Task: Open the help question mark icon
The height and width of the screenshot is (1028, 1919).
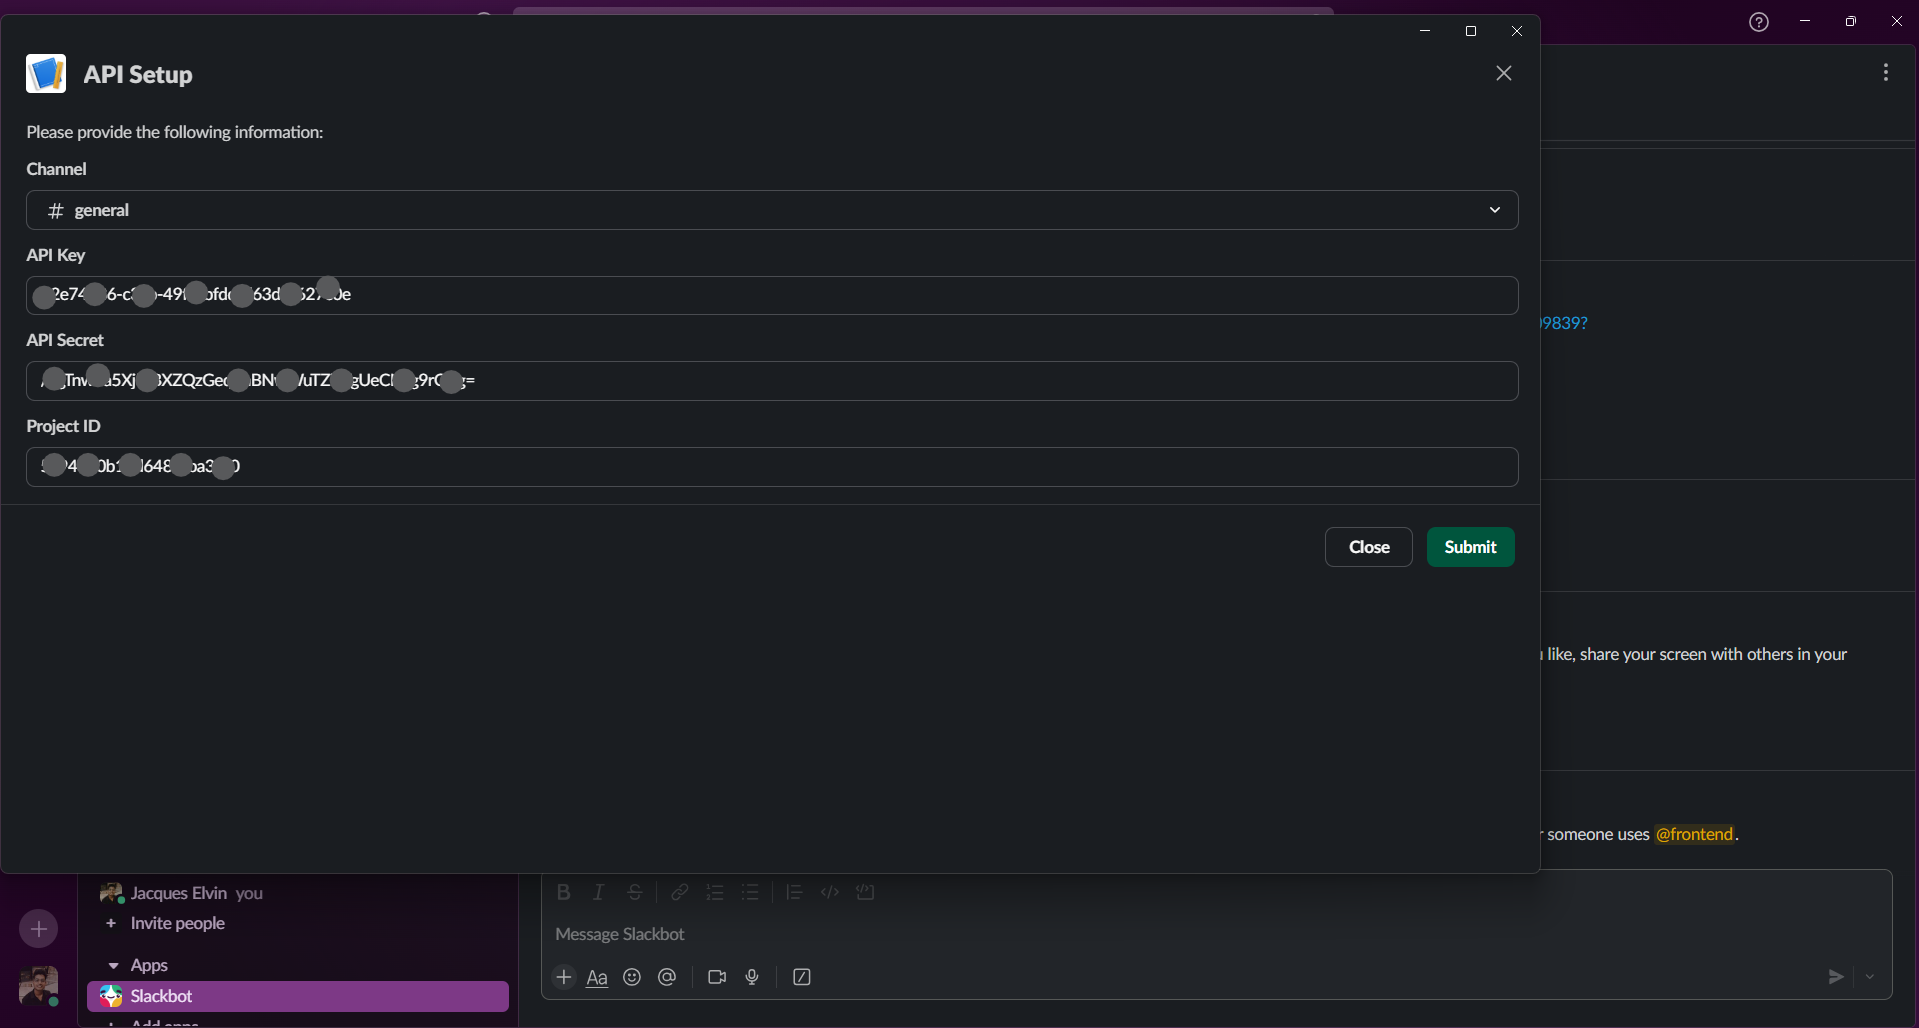Action: point(1759,22)
